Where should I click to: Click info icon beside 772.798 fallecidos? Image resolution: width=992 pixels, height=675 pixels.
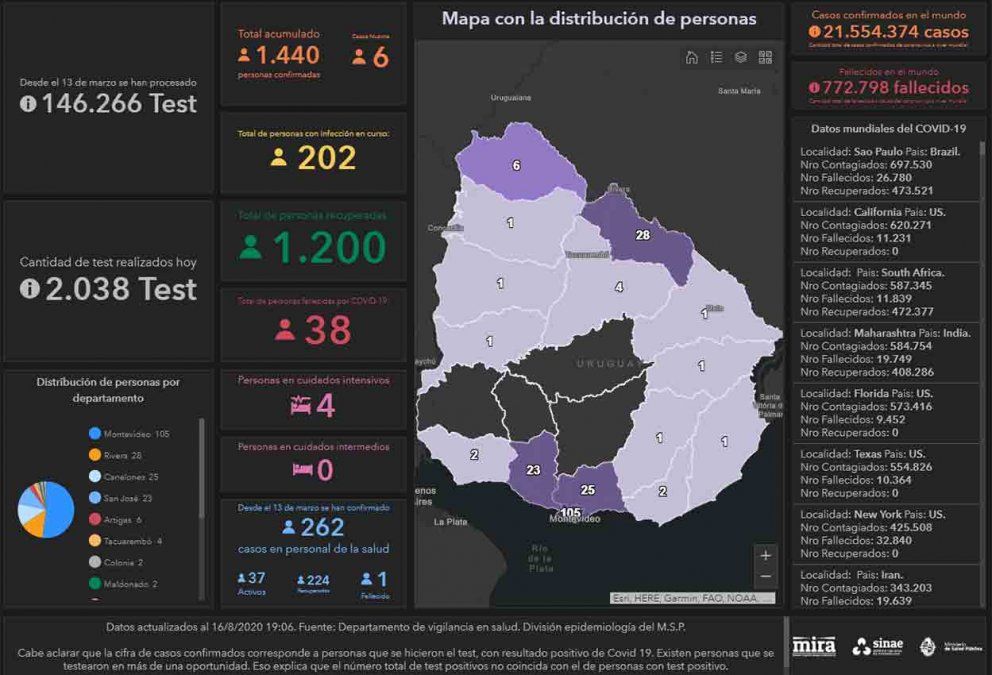(815, 88)
